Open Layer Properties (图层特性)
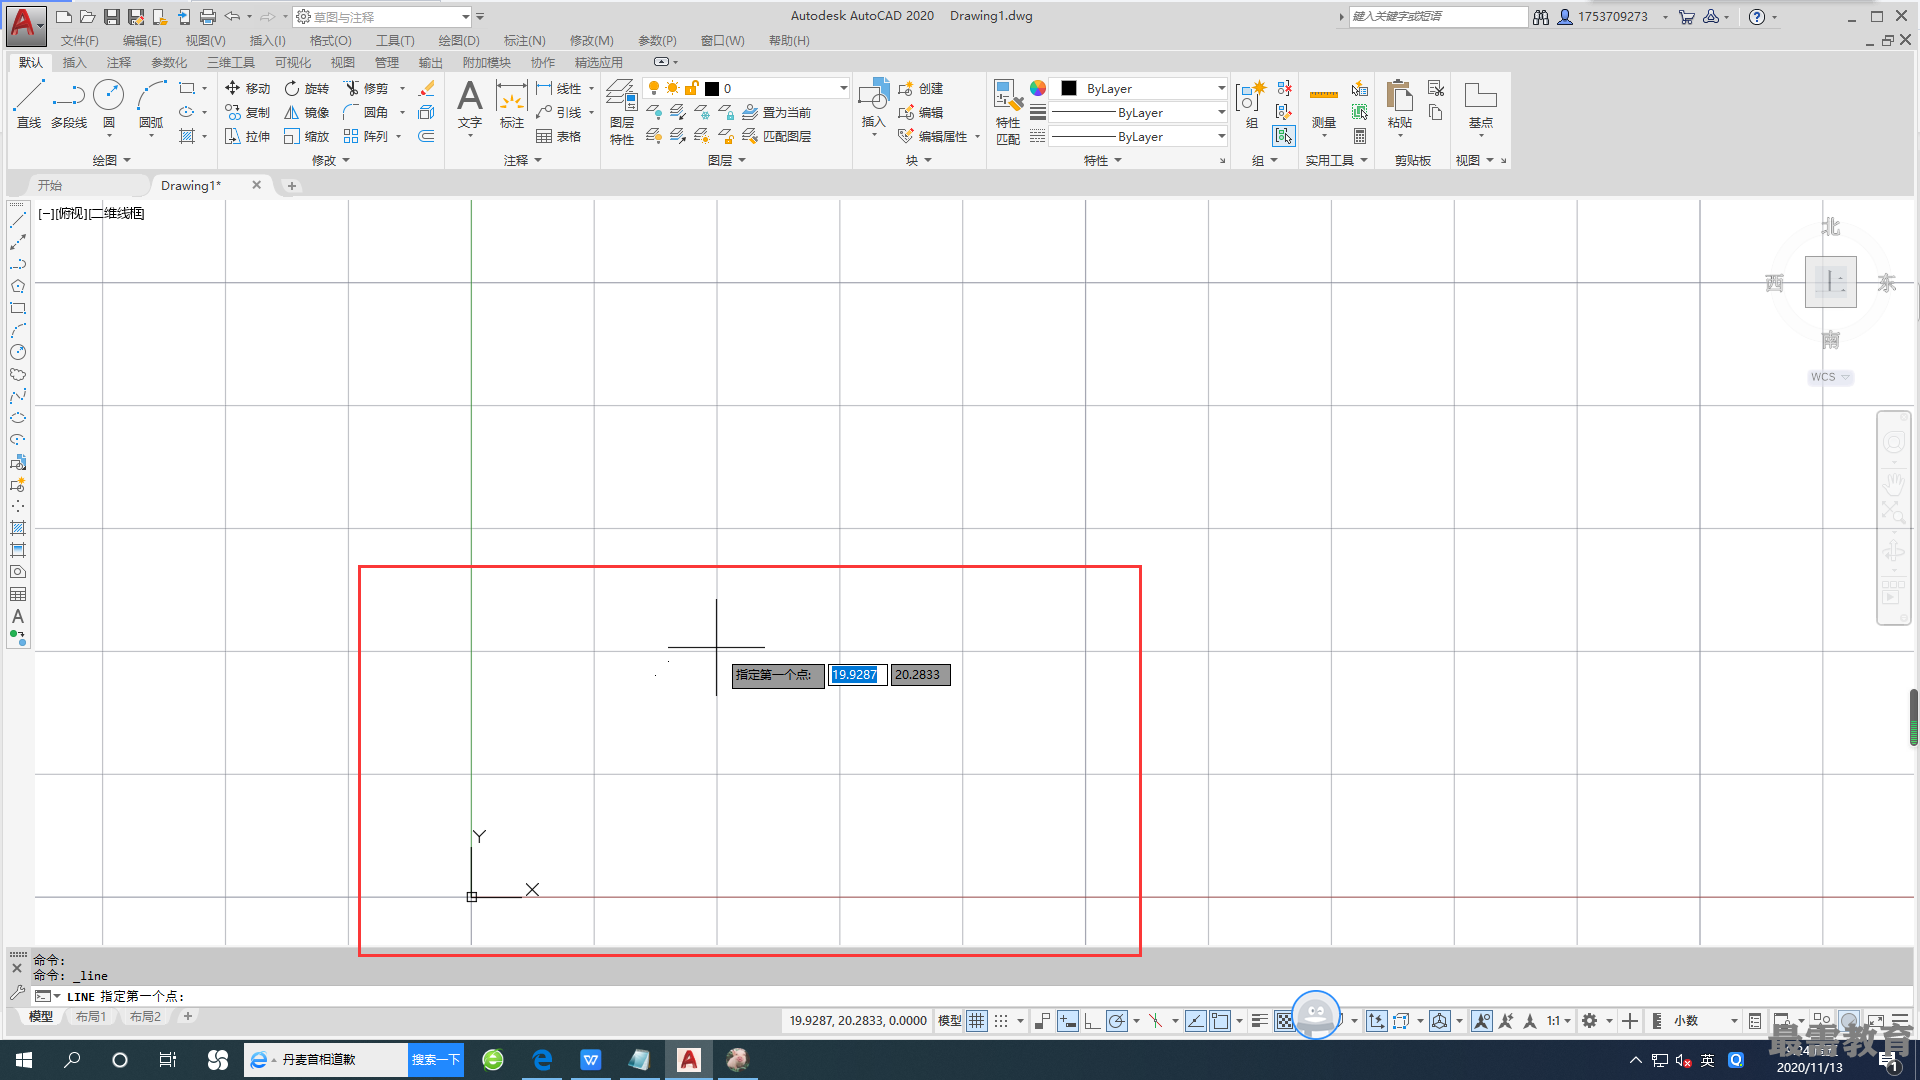The image size is (1920, 1080). tap(622, 112)
